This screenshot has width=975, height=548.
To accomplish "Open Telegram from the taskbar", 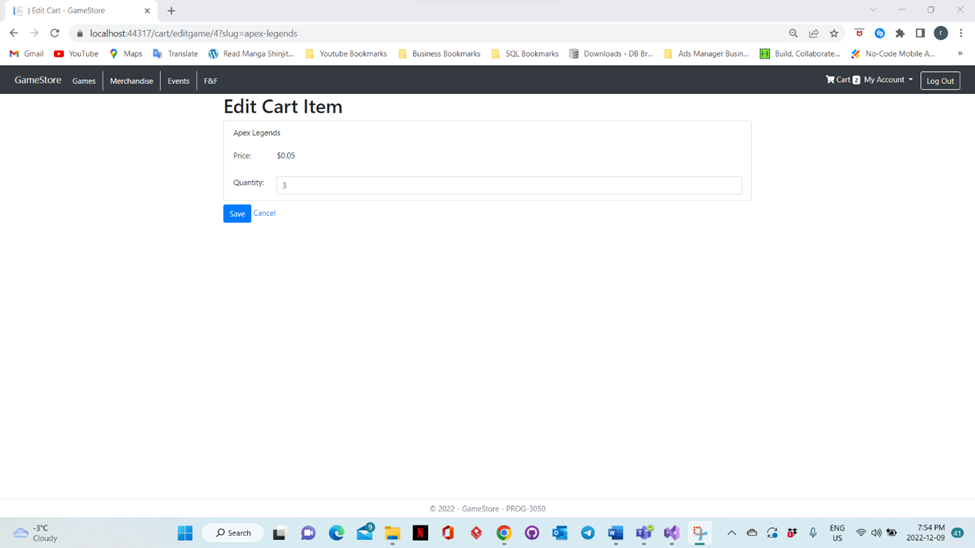I will (588, 533).
